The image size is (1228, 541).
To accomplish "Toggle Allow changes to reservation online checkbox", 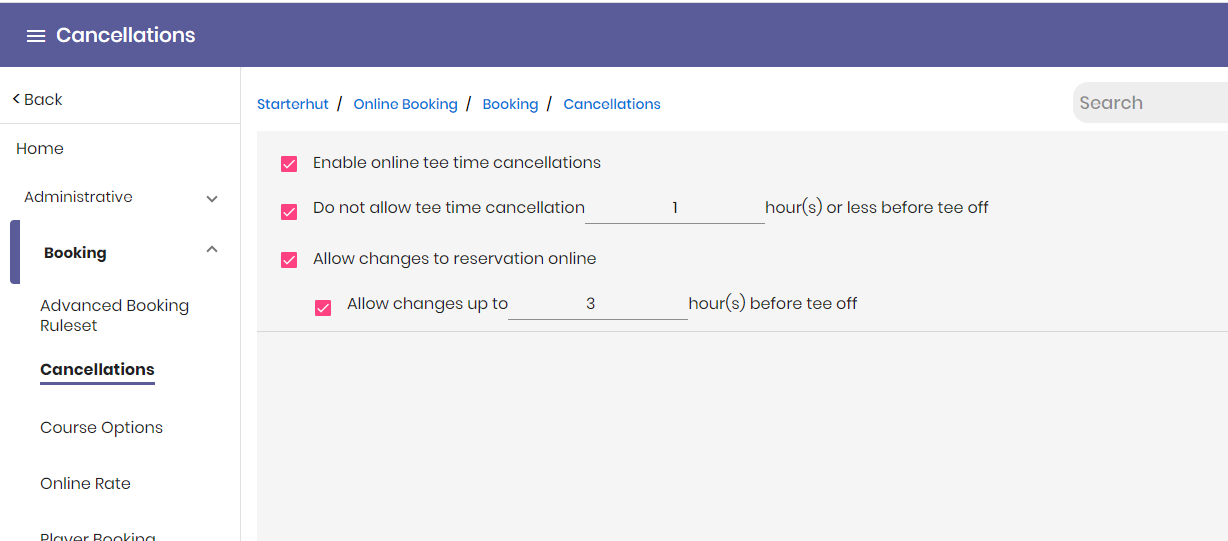I will click(x=289, y=260).
